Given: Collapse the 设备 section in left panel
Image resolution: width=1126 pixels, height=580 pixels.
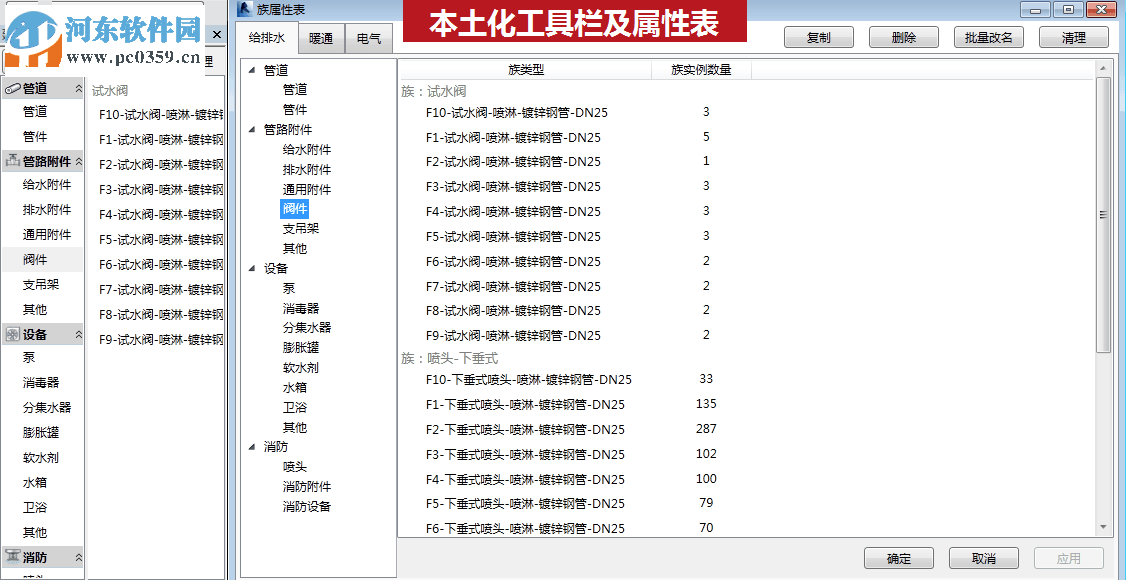Looking at the screenshot, I should (x=78, y=335).
